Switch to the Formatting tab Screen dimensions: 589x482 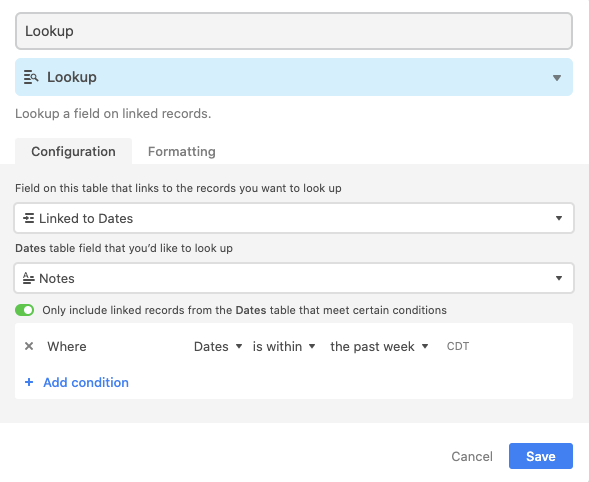click(x=181, y=151)
